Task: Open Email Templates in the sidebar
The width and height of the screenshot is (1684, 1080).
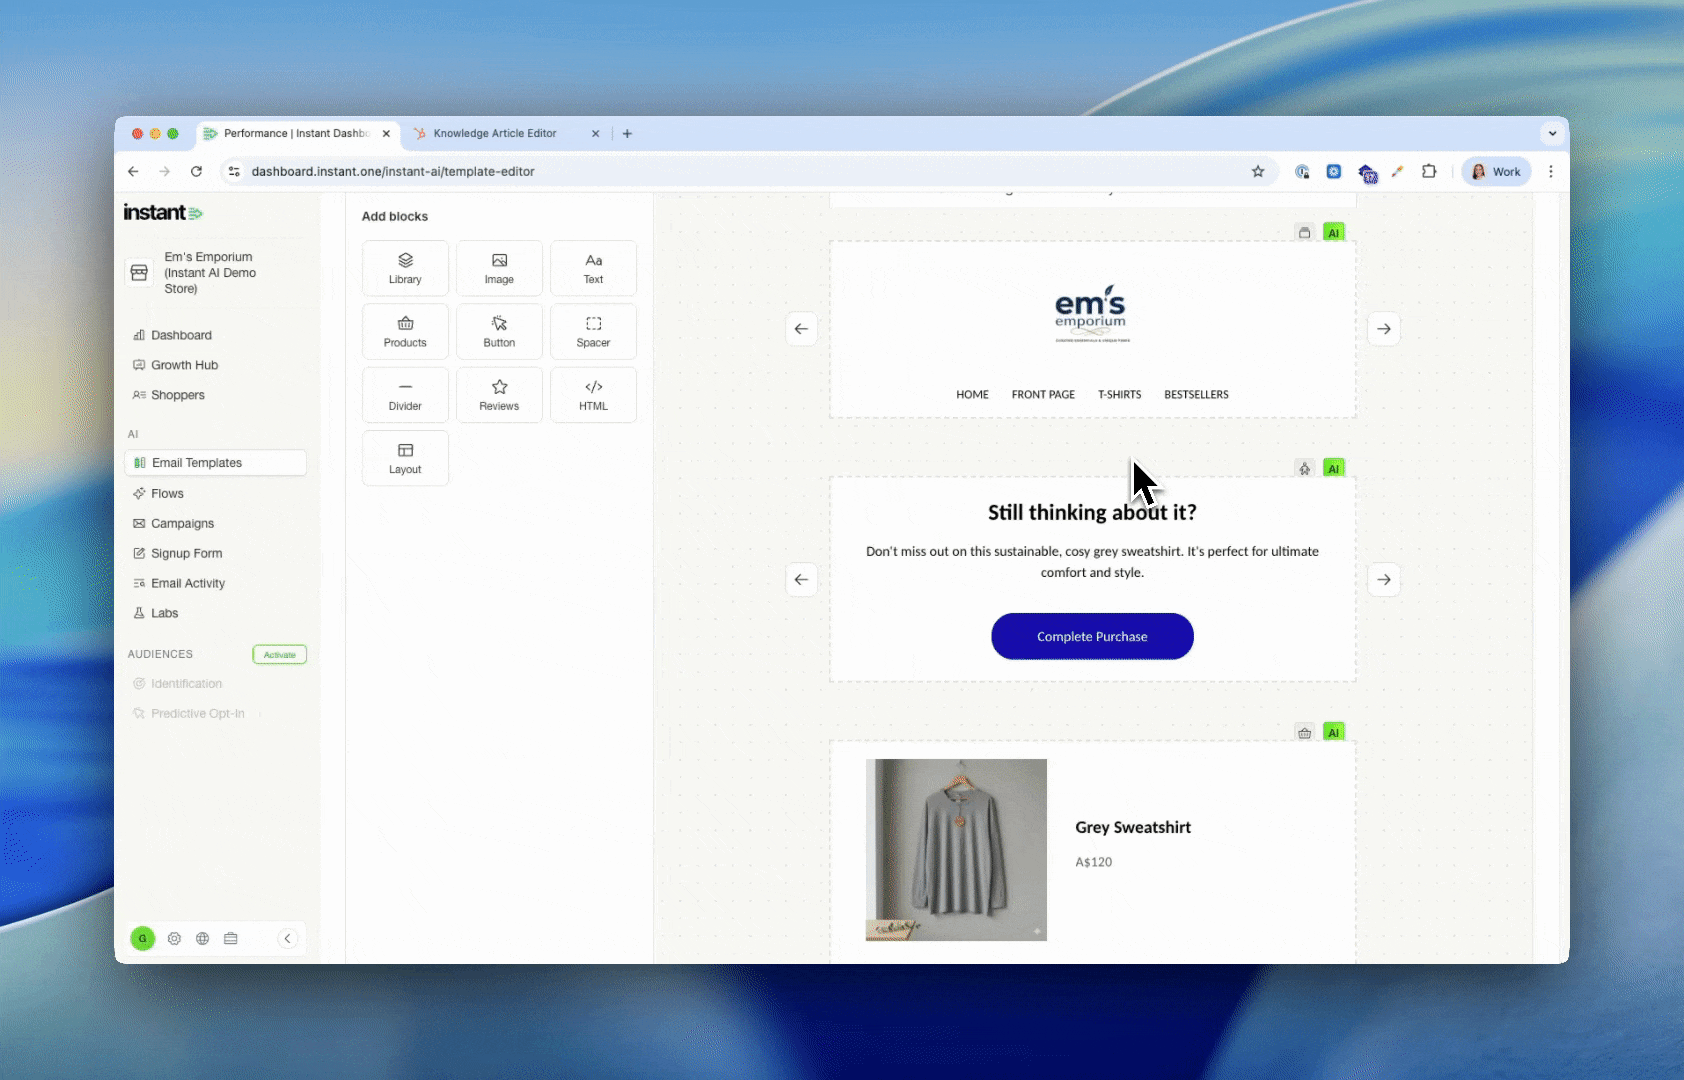Action: (196, 462)
